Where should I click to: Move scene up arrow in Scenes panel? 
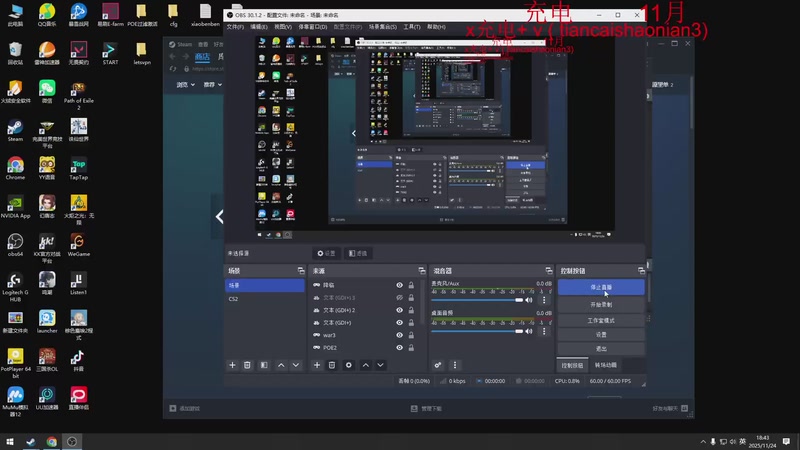pos(281,365)
